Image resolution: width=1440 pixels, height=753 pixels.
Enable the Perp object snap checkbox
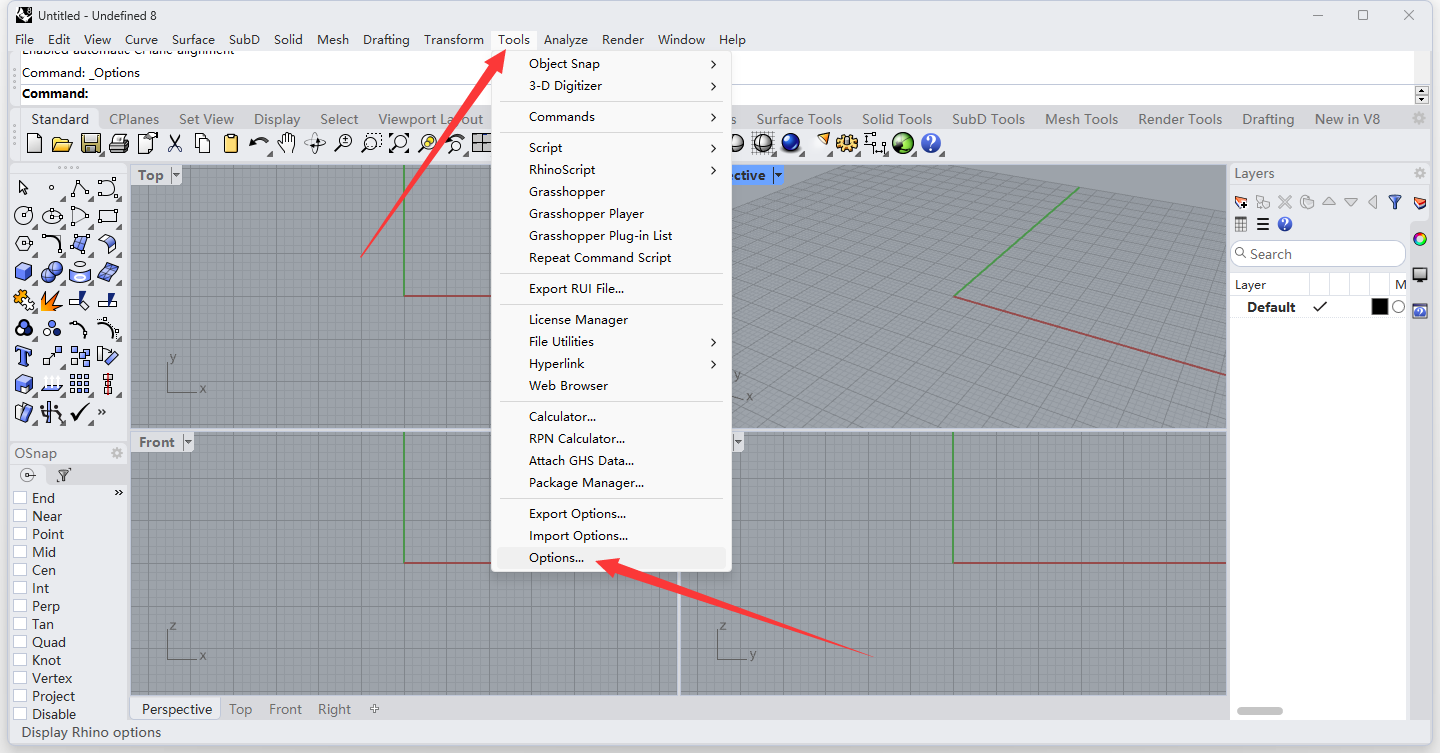(x=20, y=606)
